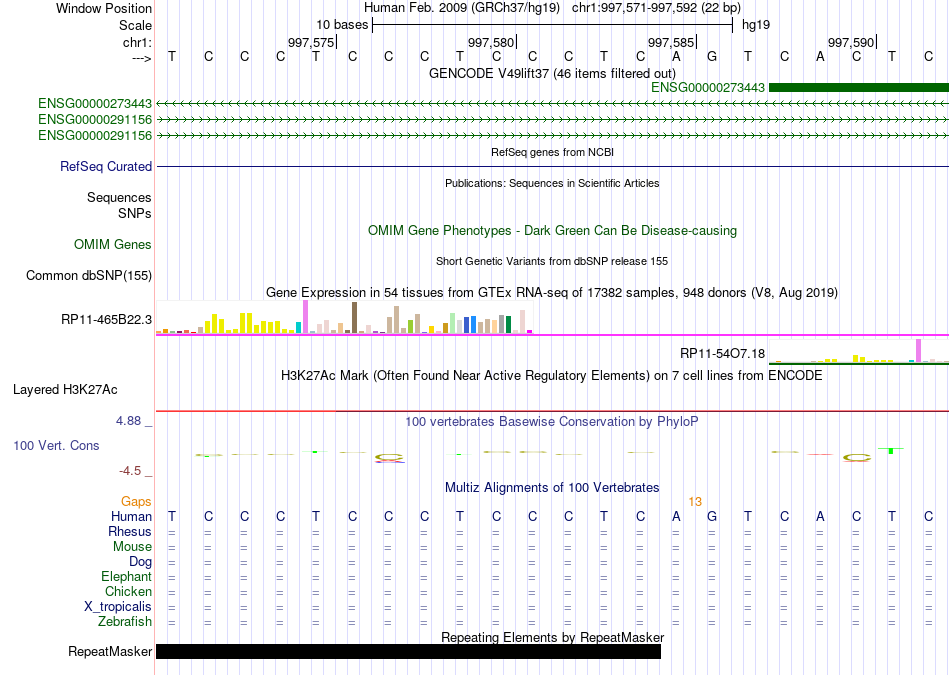Click the 997,590 ruler position marker
The width and height of the screenshot is (950, 675).
851,42
